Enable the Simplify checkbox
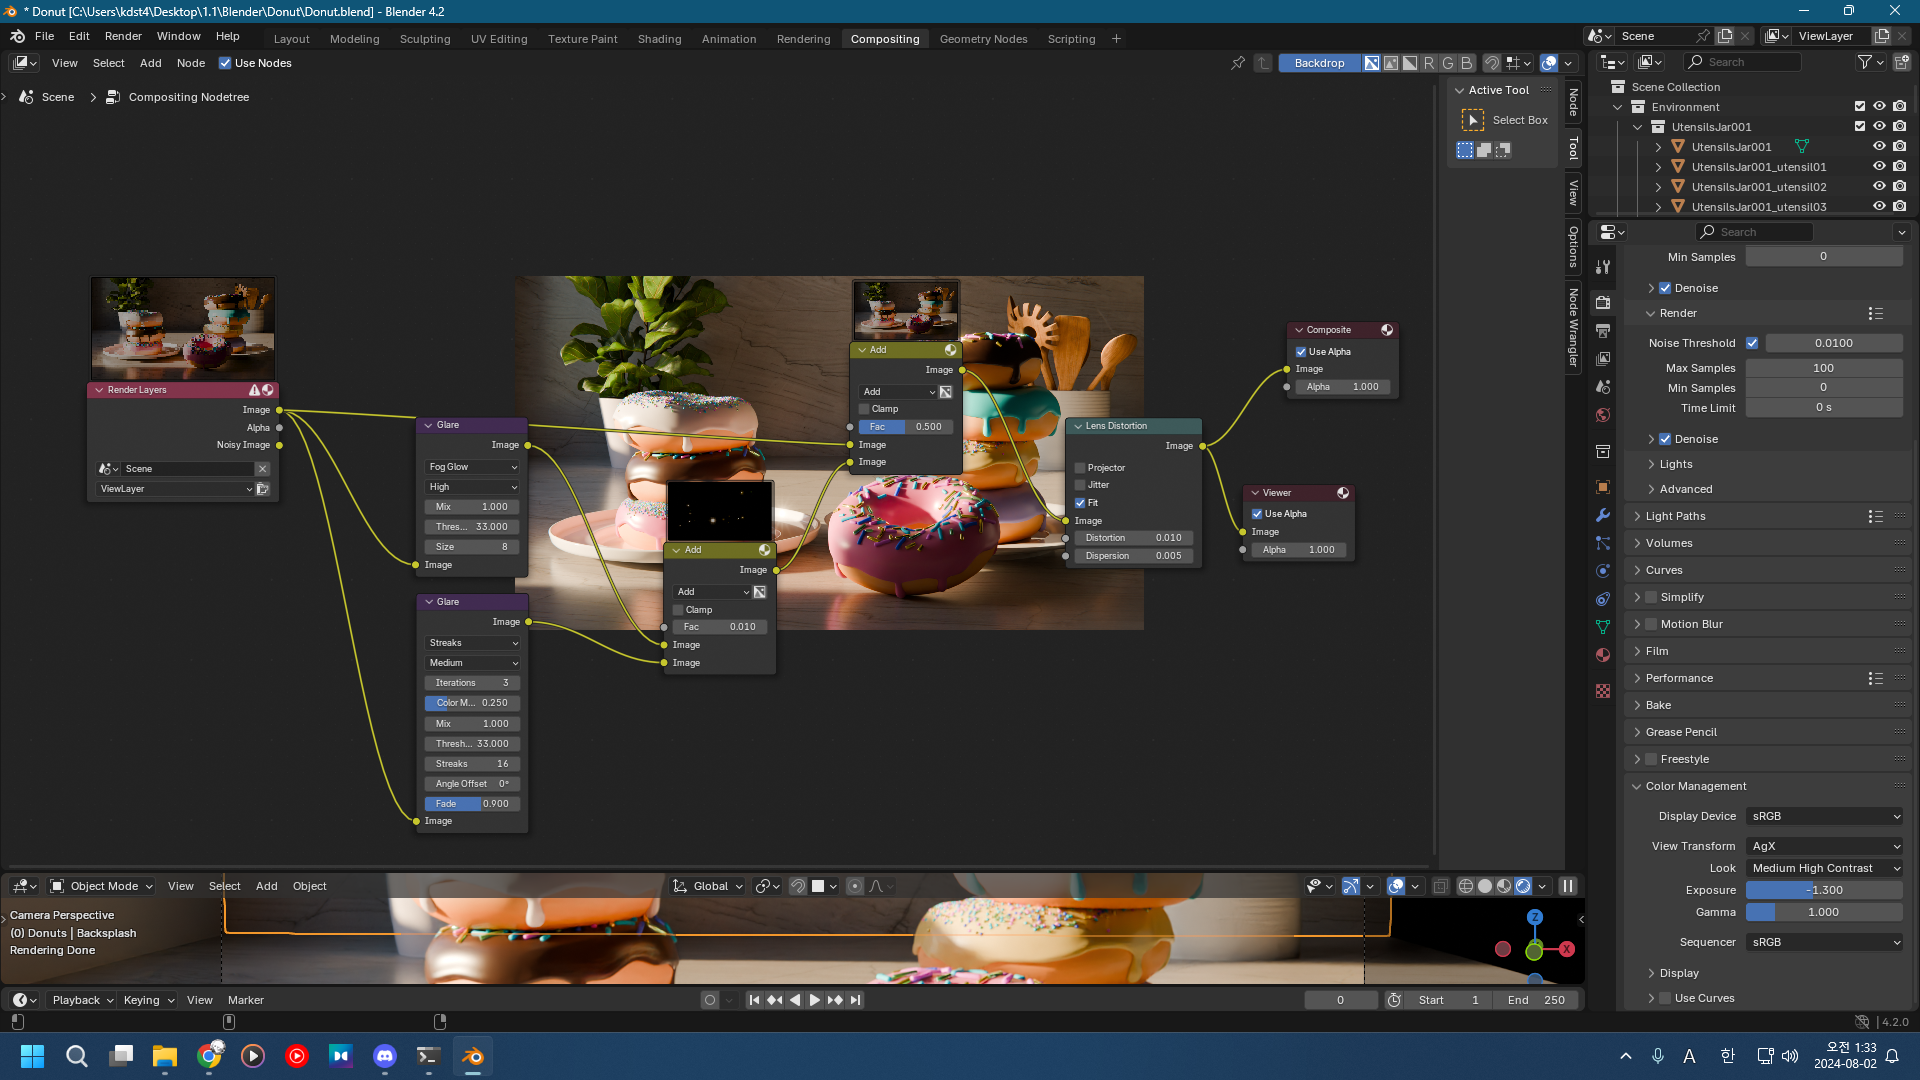This screenshot has height=1080, width=1920. point(1652,597)
